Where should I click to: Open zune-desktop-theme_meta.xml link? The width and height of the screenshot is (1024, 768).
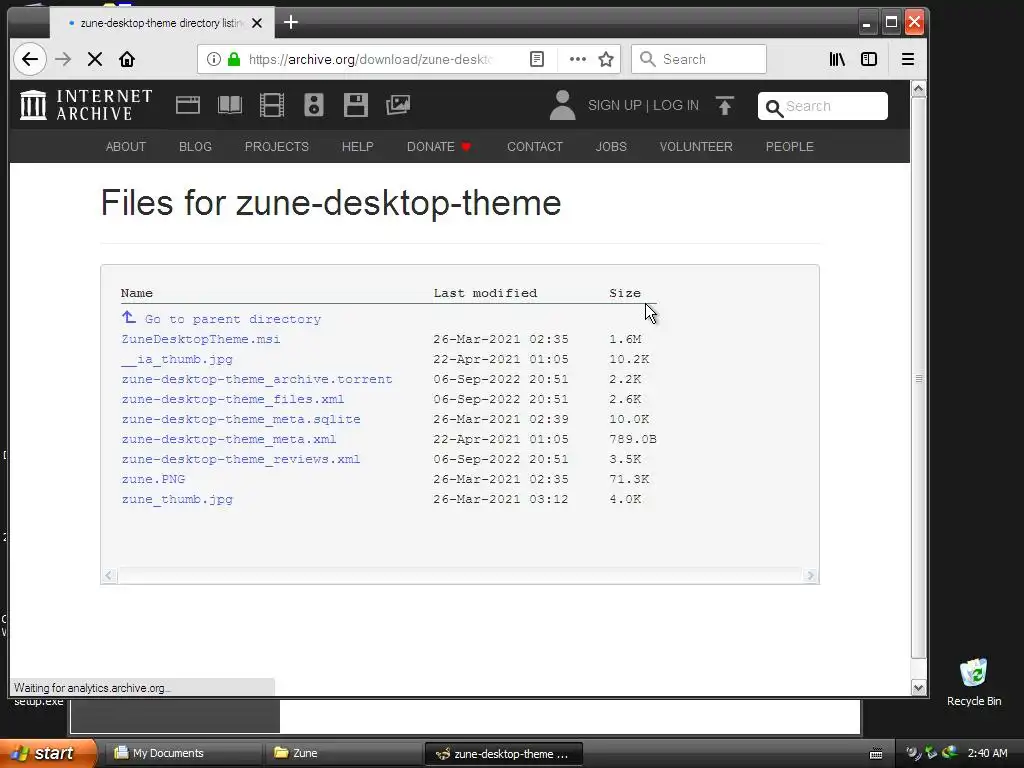[229, 440]
